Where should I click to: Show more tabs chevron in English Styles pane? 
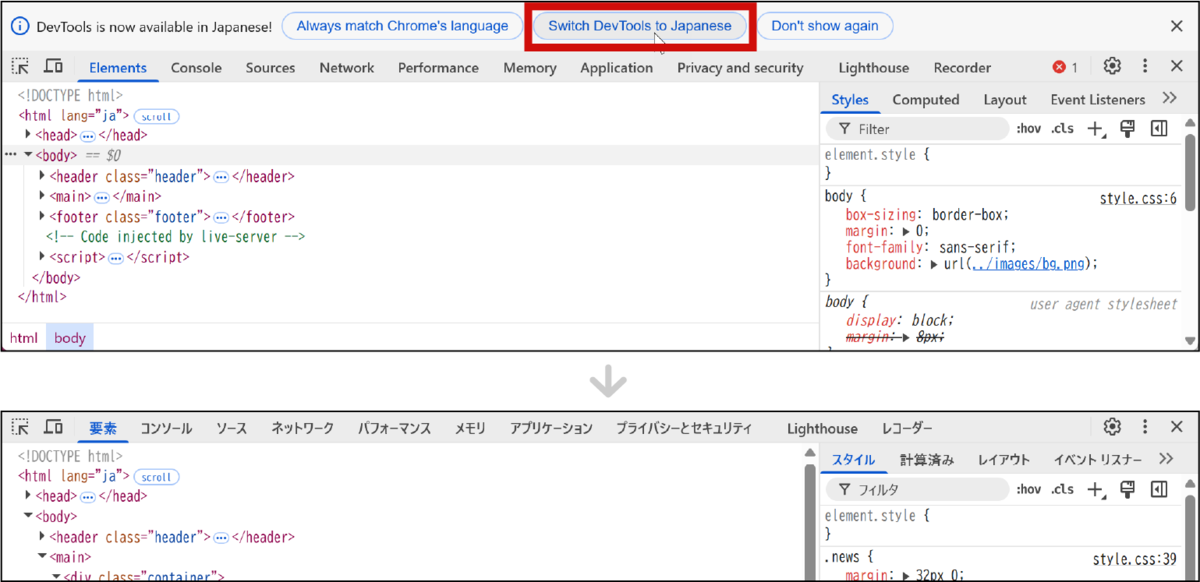(x=1169, y=98)
